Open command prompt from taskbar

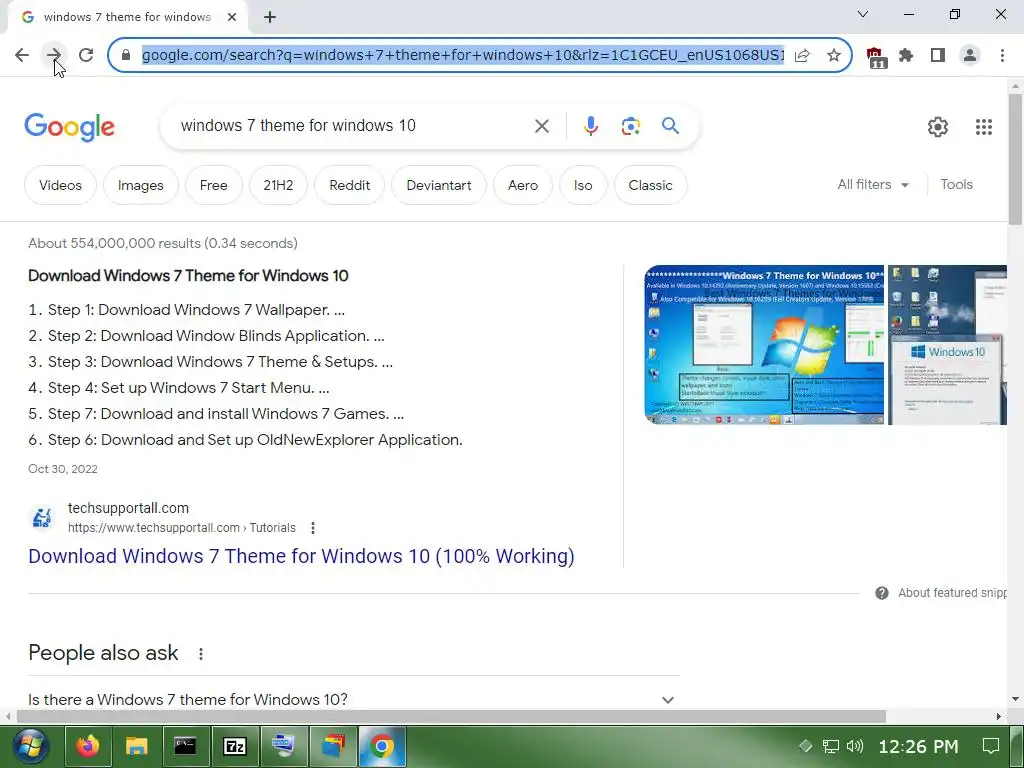[x=185, y=746]
